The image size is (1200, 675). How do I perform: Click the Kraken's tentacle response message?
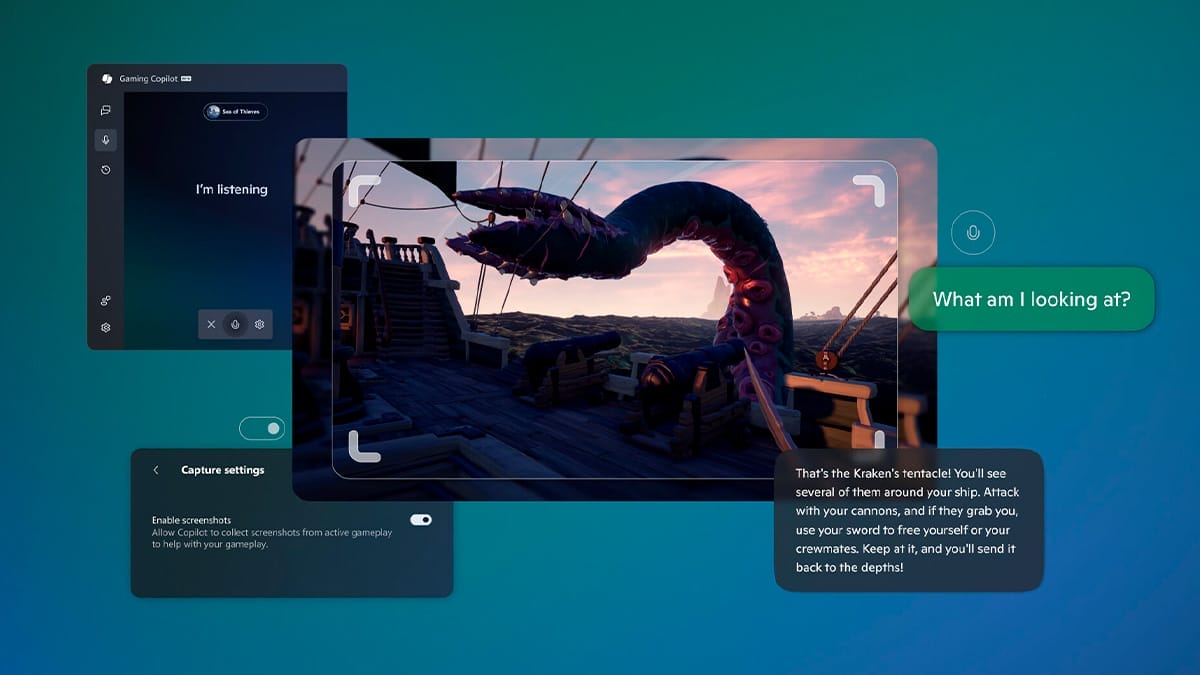pyautogui.click(x=908, y=520)
